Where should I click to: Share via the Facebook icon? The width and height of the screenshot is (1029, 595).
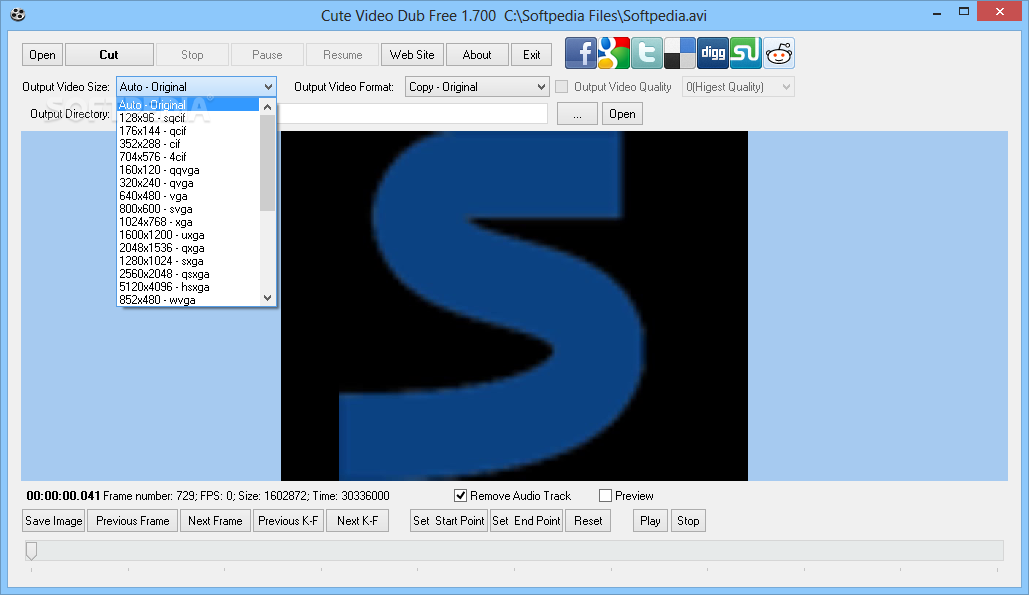(x=581, y=53)
